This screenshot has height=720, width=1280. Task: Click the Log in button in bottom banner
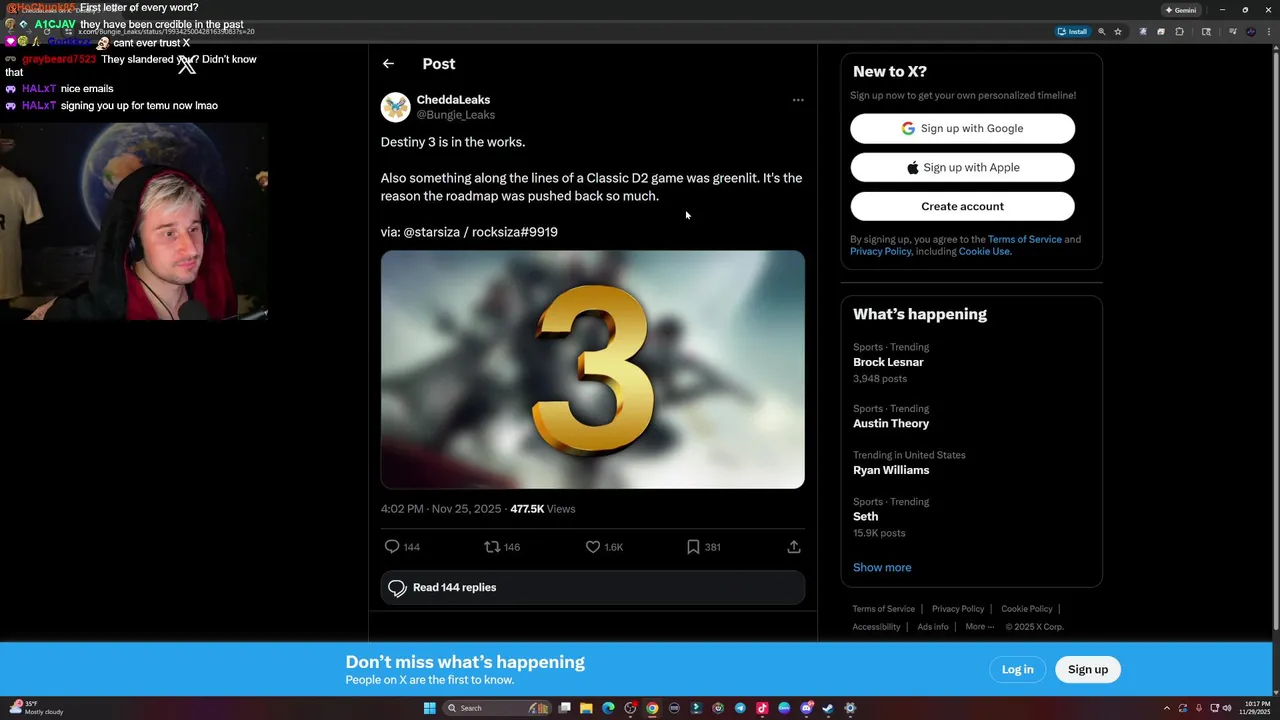(x=1018, y=669)
